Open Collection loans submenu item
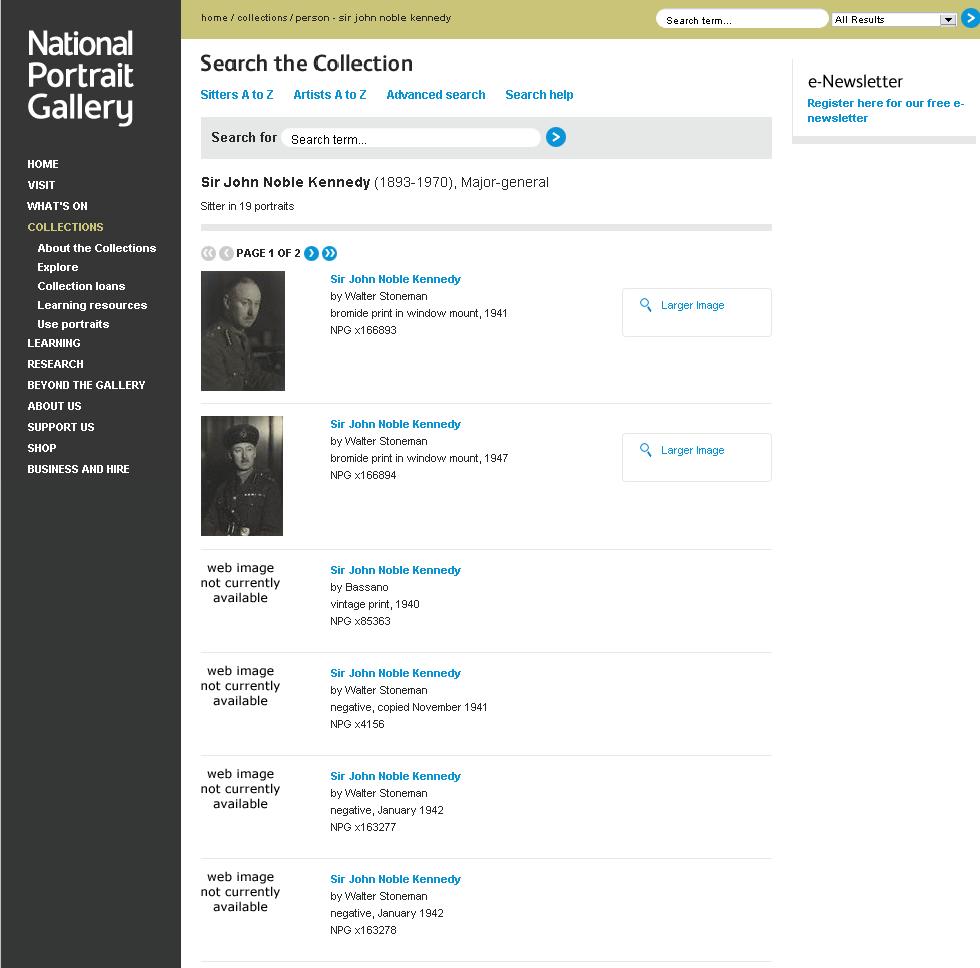Viewport: 980px width, 968px height. (x=81, y=286)
